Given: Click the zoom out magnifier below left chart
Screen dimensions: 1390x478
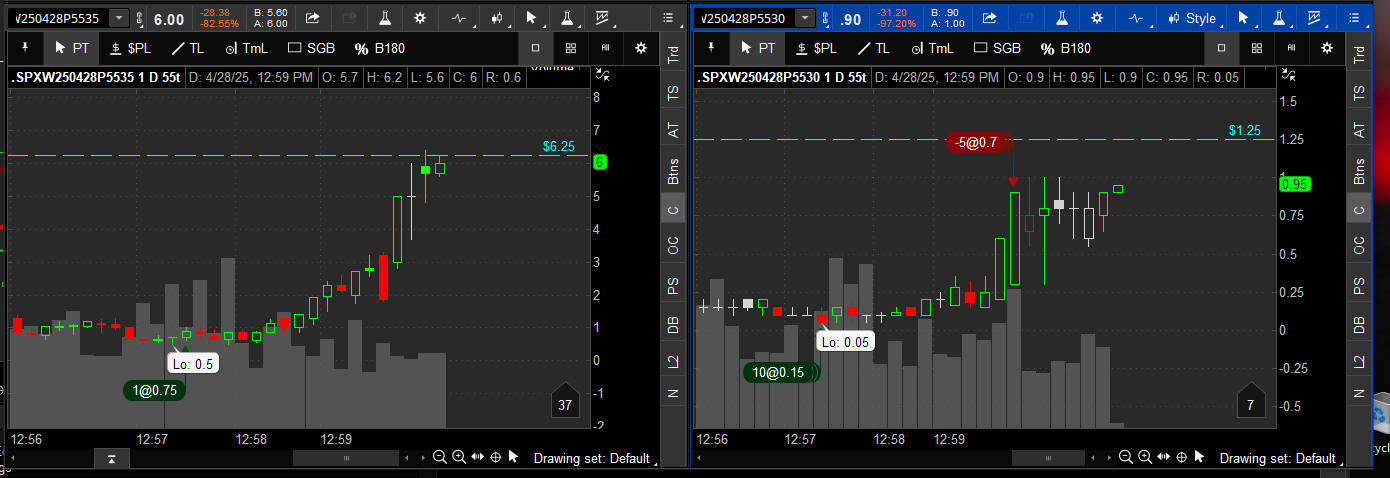Looking at the screenshot, I should (439, 457).
